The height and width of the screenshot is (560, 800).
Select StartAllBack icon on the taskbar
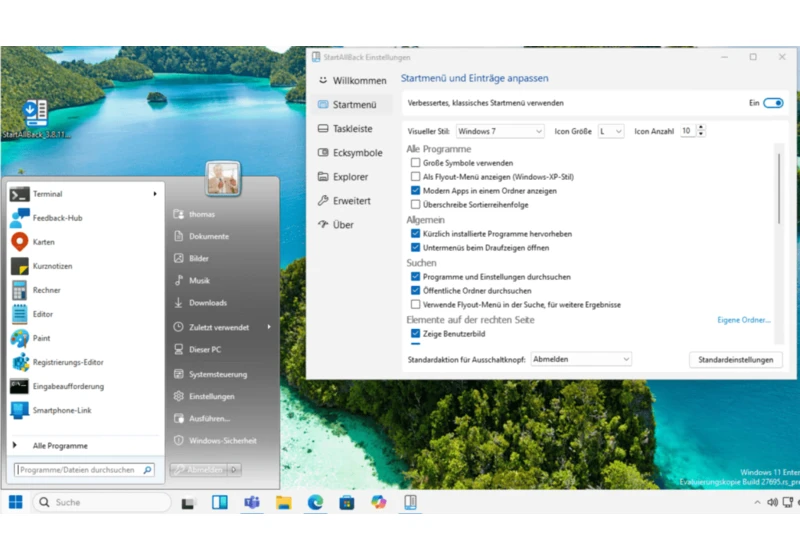(411, 502)
